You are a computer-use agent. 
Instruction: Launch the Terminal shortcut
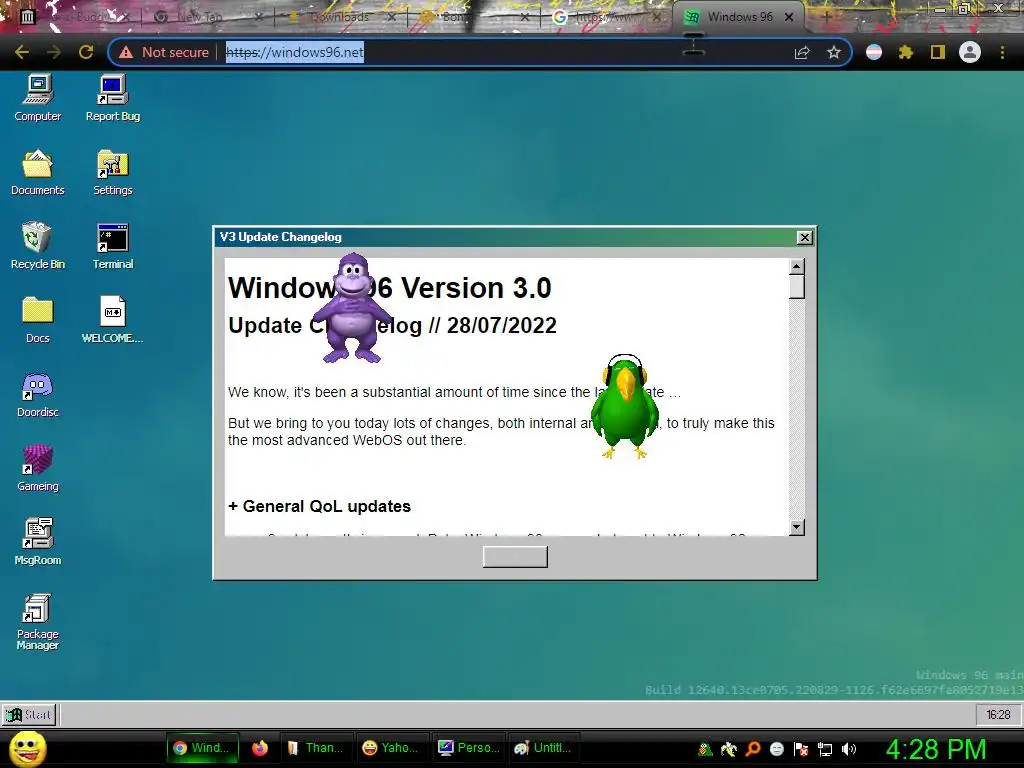[x=113, y=246]
